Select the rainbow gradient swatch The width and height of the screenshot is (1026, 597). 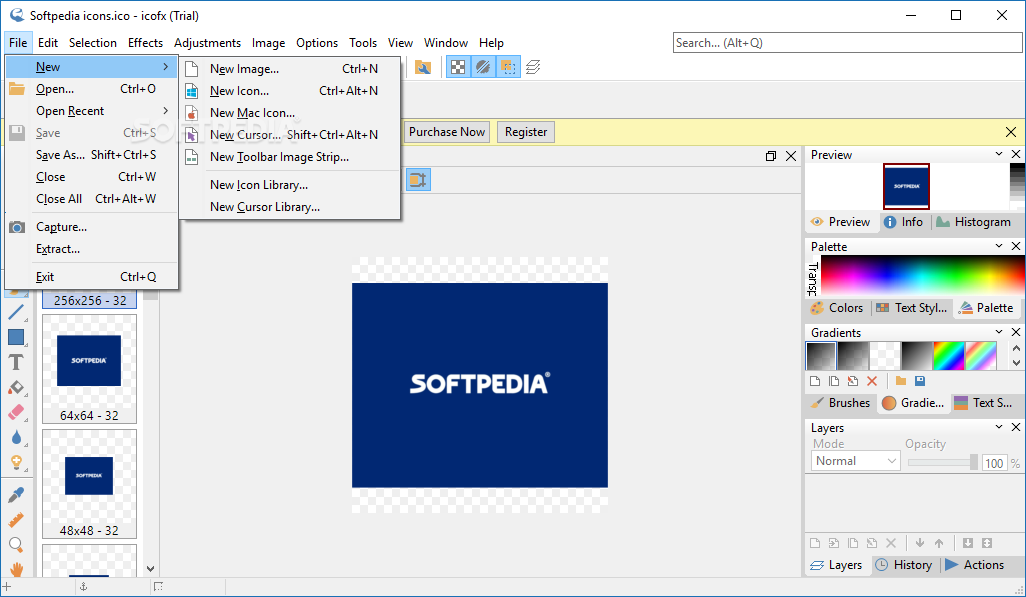coord(949,356)
